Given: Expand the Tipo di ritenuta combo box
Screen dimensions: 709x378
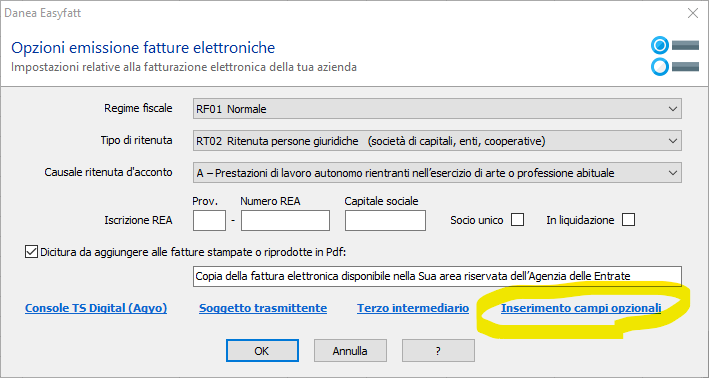Looking at the screenshot, I should 437,141.
